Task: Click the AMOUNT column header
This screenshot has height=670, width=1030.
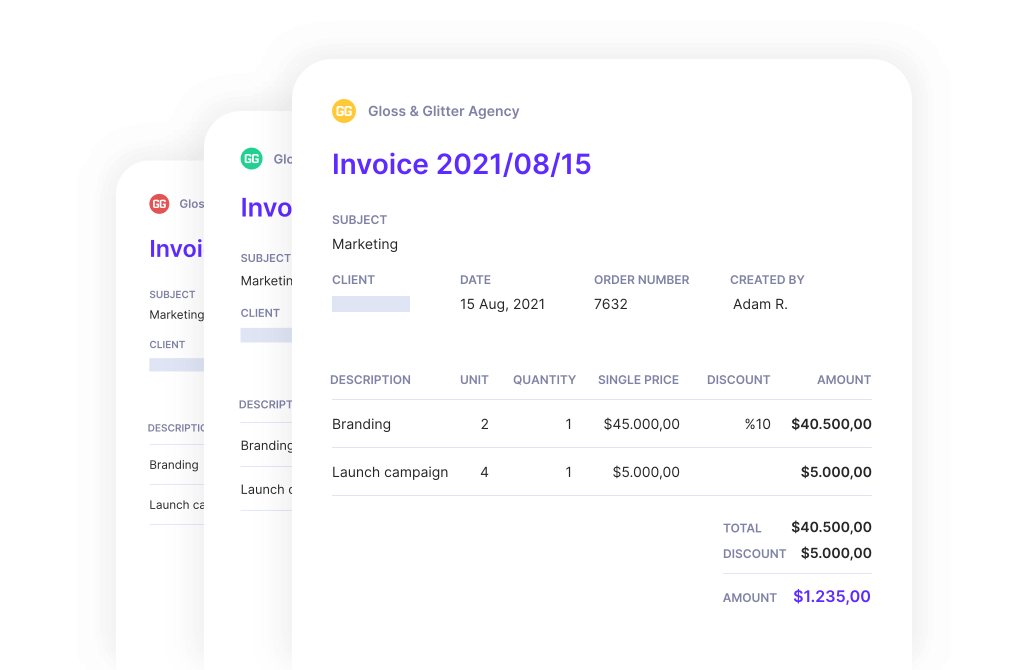Action: (843, 380)
